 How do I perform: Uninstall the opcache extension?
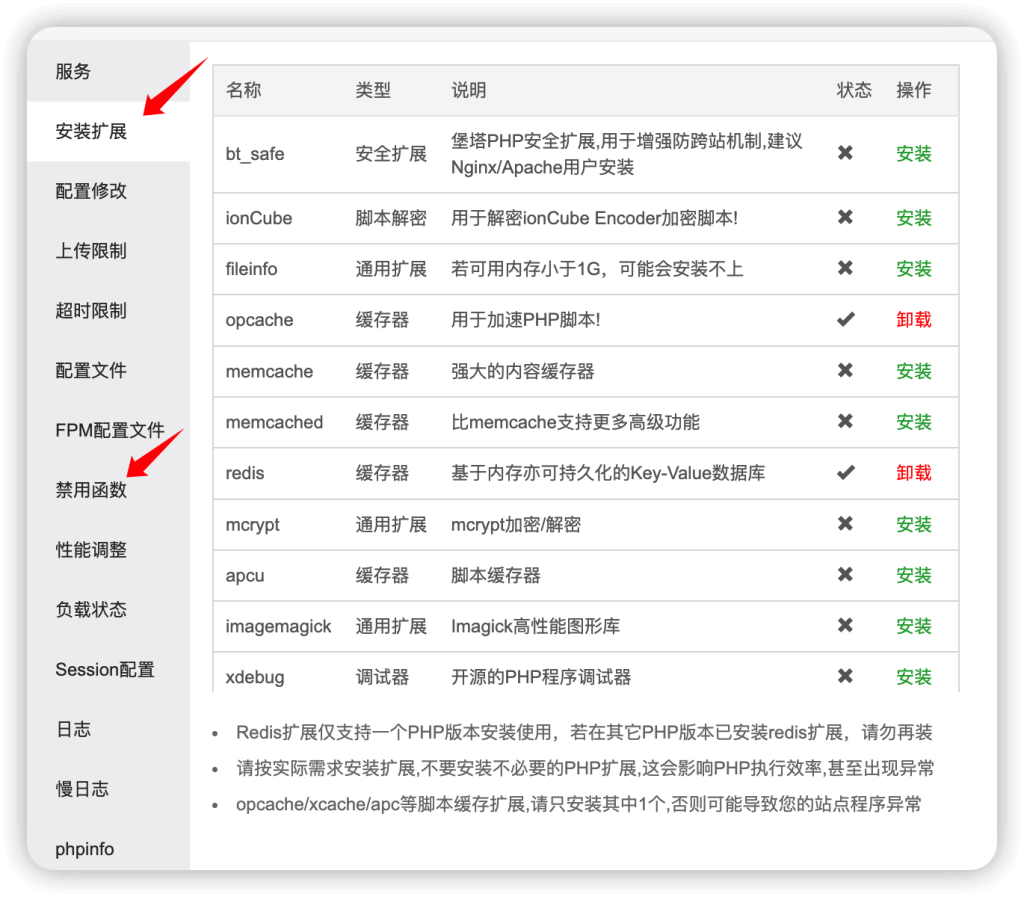pos(913,320)
